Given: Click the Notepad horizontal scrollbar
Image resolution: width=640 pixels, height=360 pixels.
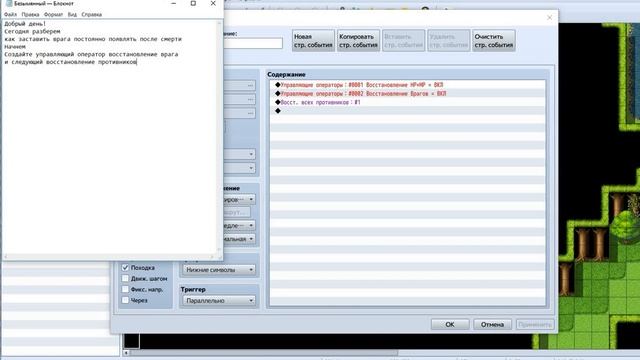Looking at the screenshot, I should (109, 256).
